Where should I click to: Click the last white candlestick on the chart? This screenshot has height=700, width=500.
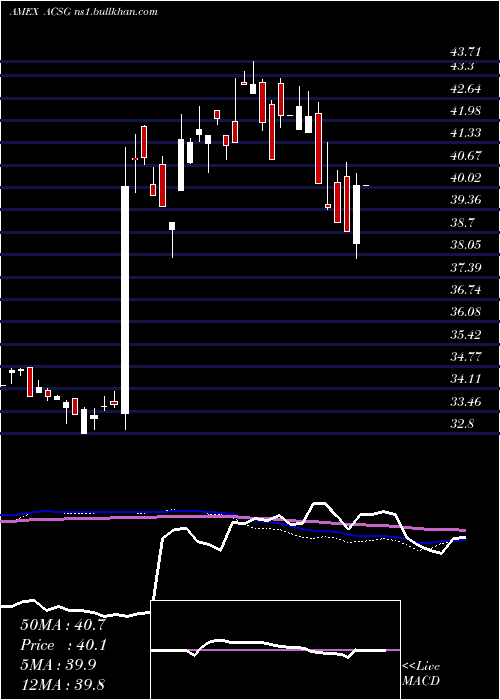point(356,215)
